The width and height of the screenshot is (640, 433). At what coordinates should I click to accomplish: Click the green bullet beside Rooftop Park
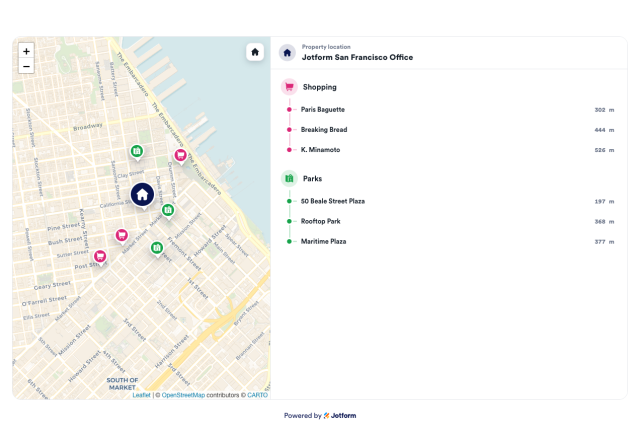[x=289, y=221]
